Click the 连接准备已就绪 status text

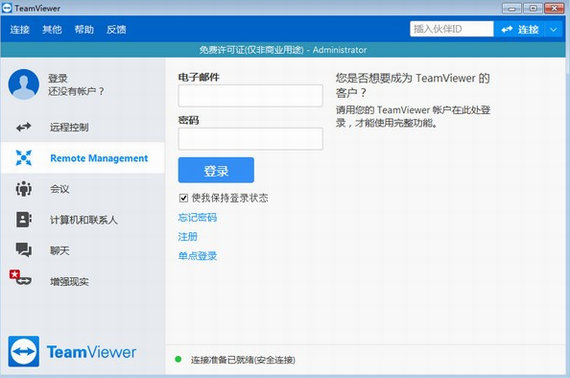point(243,360)
